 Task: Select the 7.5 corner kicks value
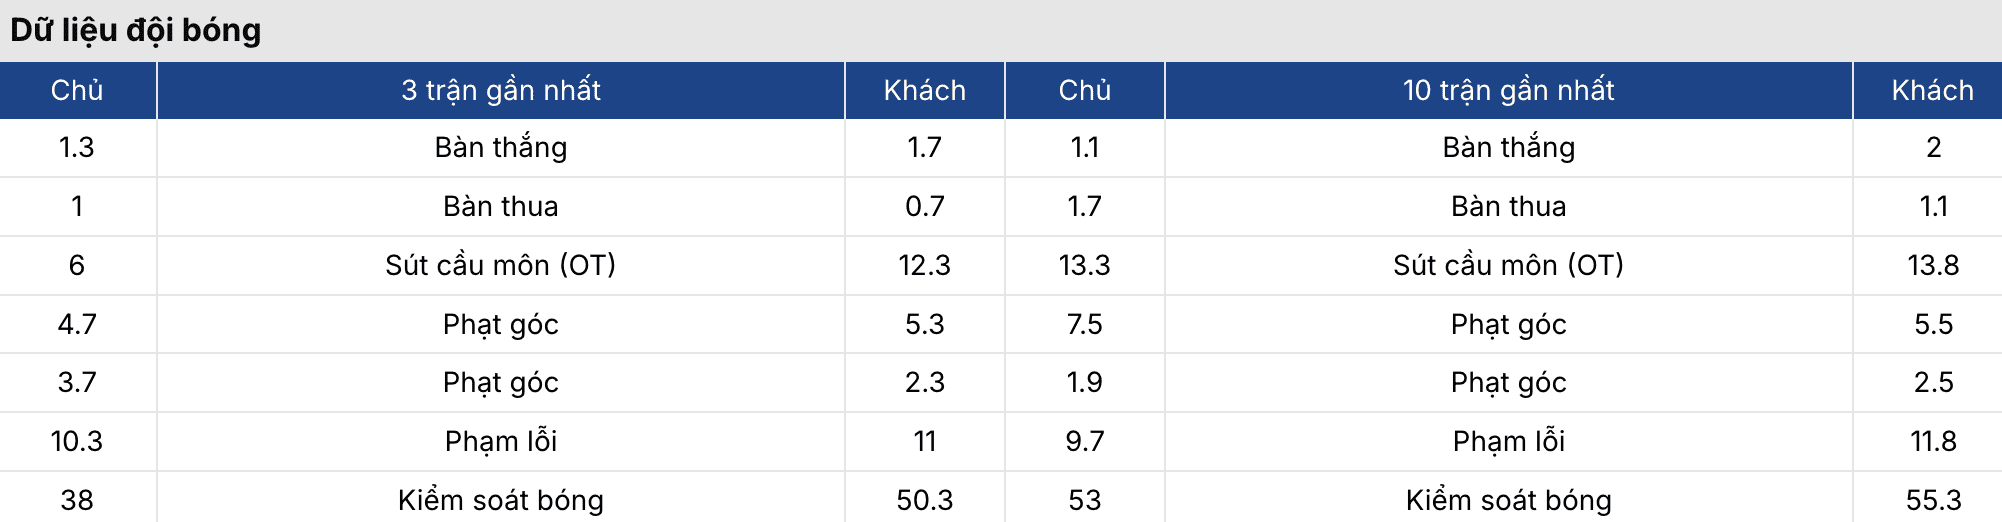1084,324
